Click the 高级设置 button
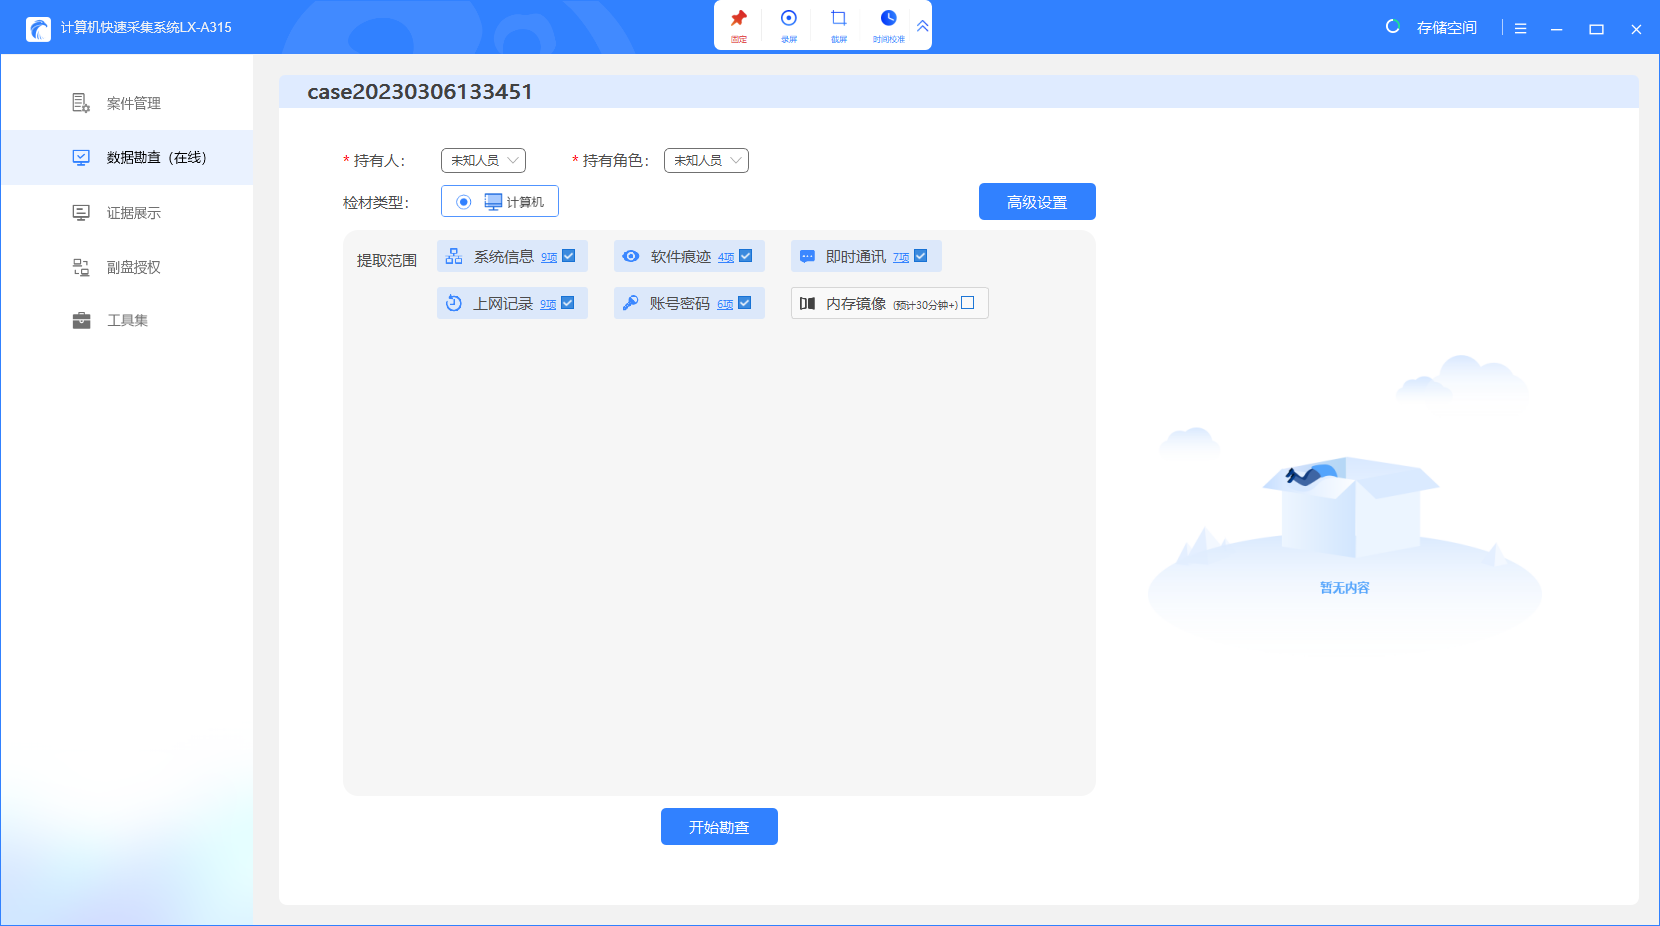This screenshot has width=1660, height=926. point(1037,202)
